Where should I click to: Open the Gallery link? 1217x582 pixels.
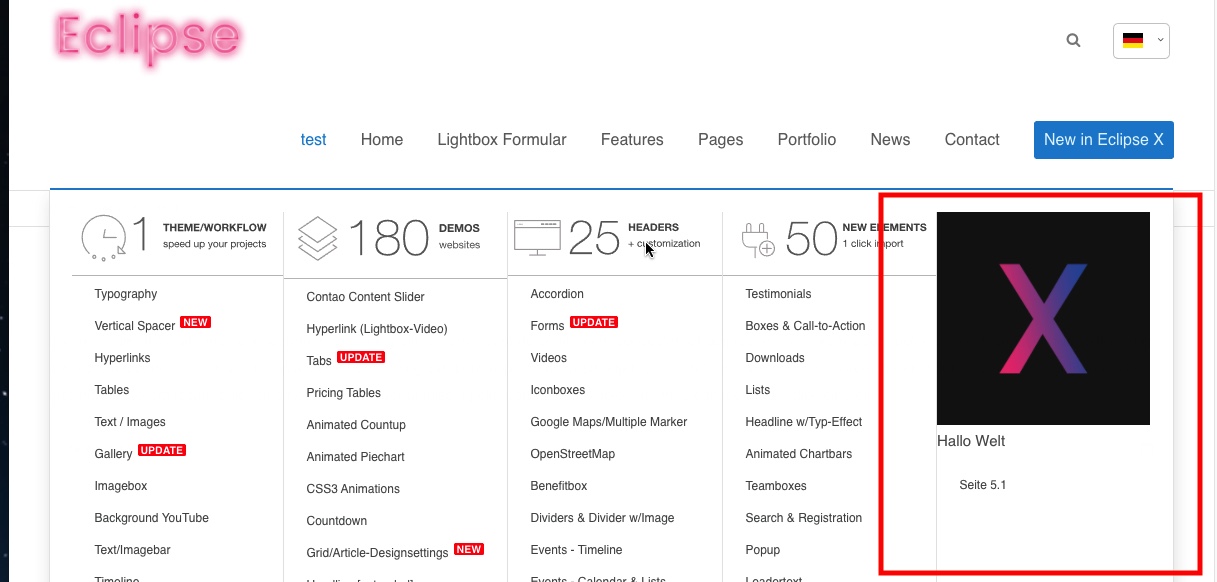[x=113, y=454]
